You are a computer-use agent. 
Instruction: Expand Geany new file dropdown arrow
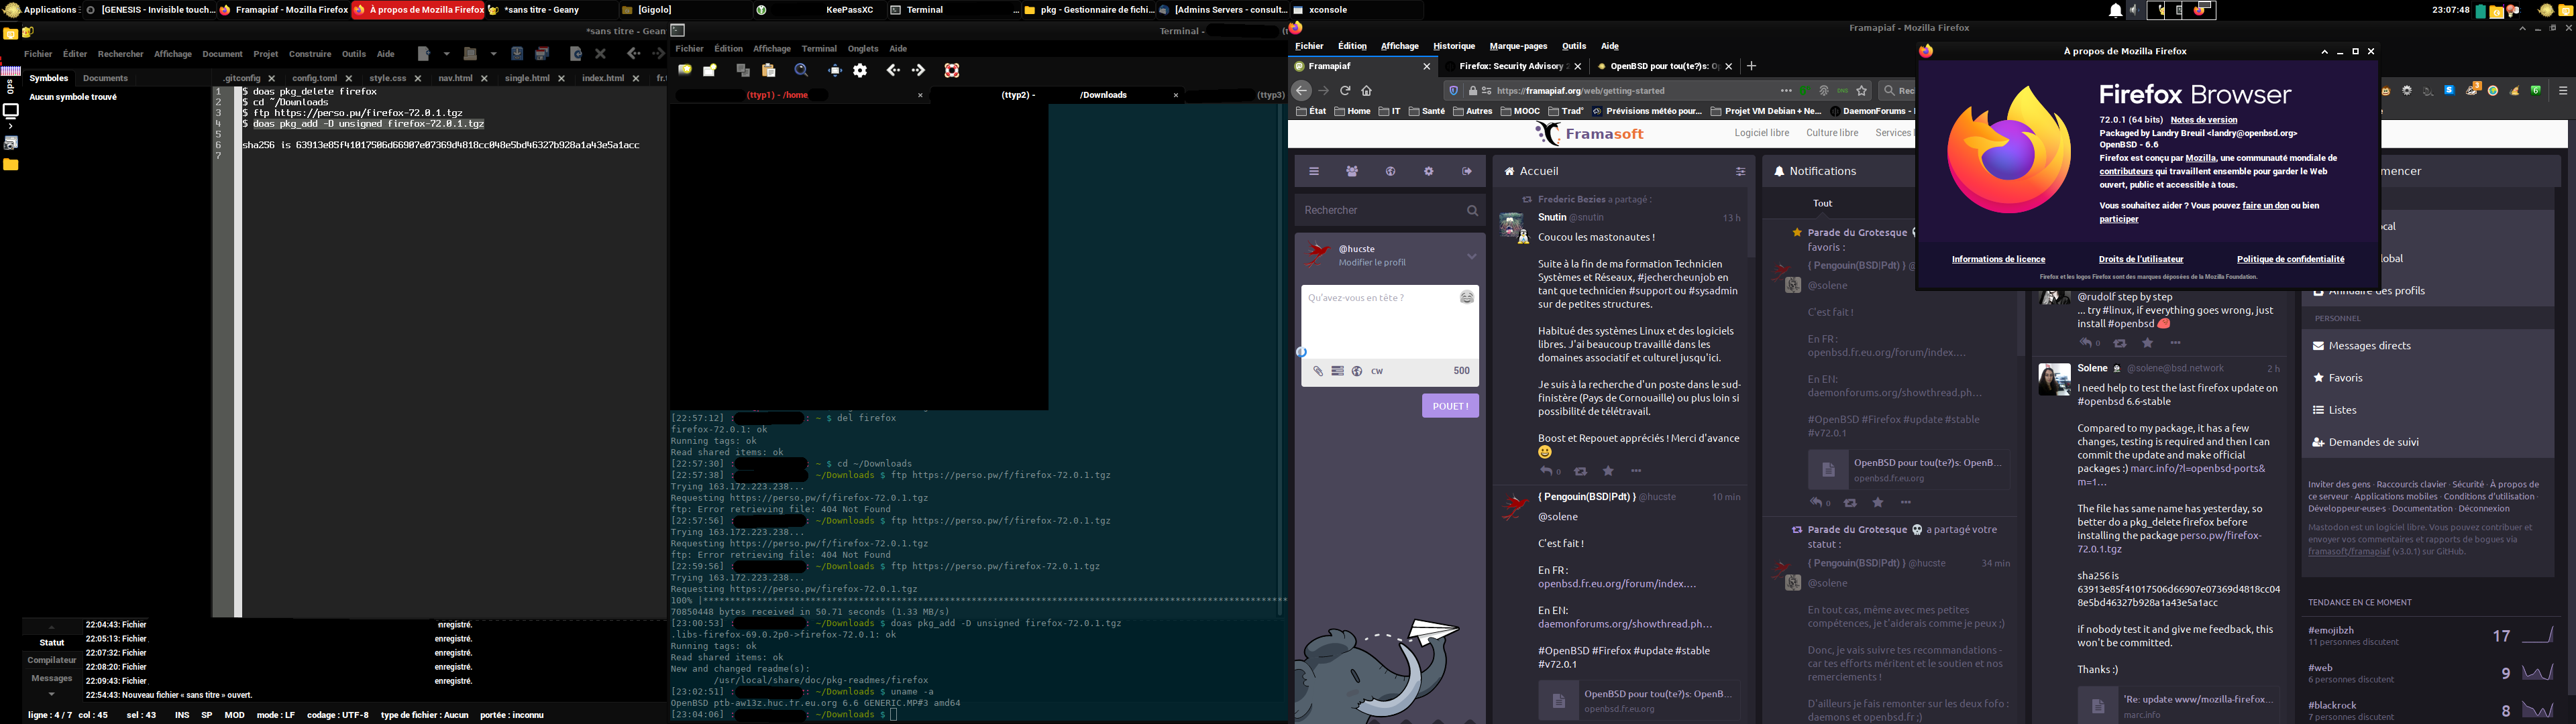coord(446,54)
